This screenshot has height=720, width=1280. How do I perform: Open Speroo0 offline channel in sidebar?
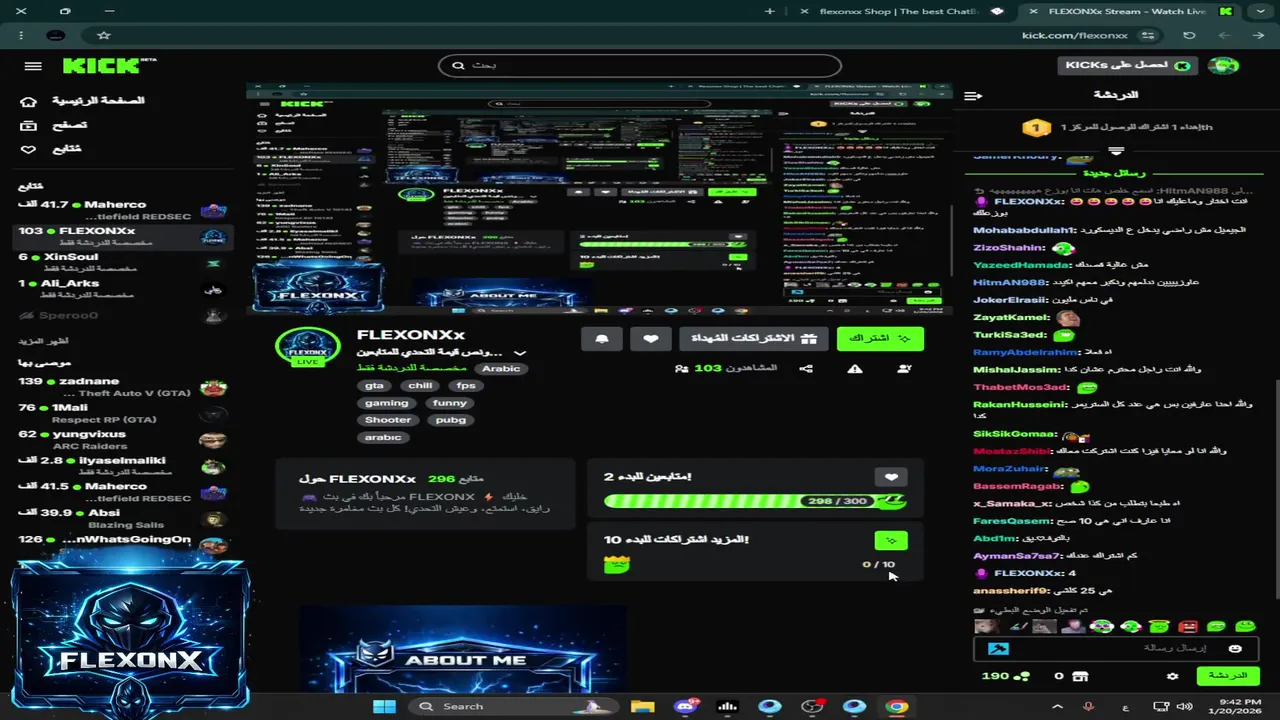click(x=123, y=316)
